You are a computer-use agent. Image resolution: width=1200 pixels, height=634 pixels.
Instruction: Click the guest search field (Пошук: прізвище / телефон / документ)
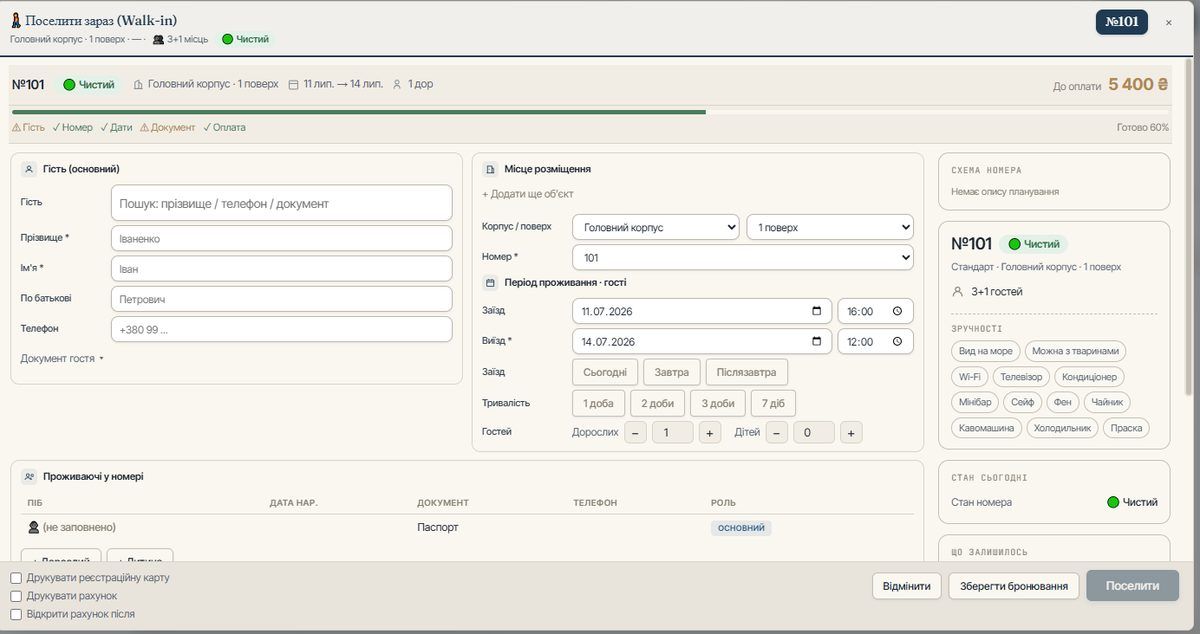(281, 203)
